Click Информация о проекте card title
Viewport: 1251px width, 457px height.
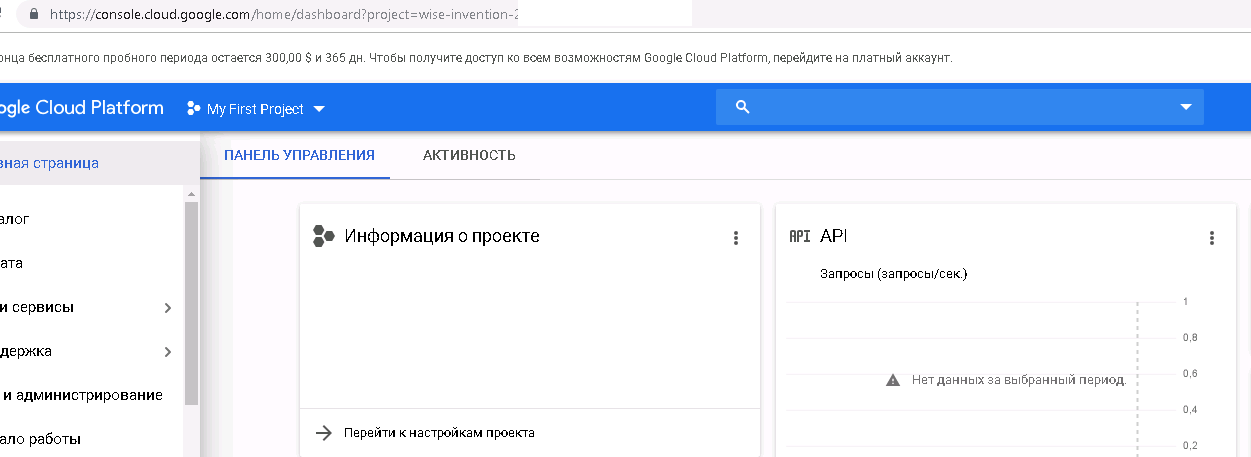pos(442,236)
